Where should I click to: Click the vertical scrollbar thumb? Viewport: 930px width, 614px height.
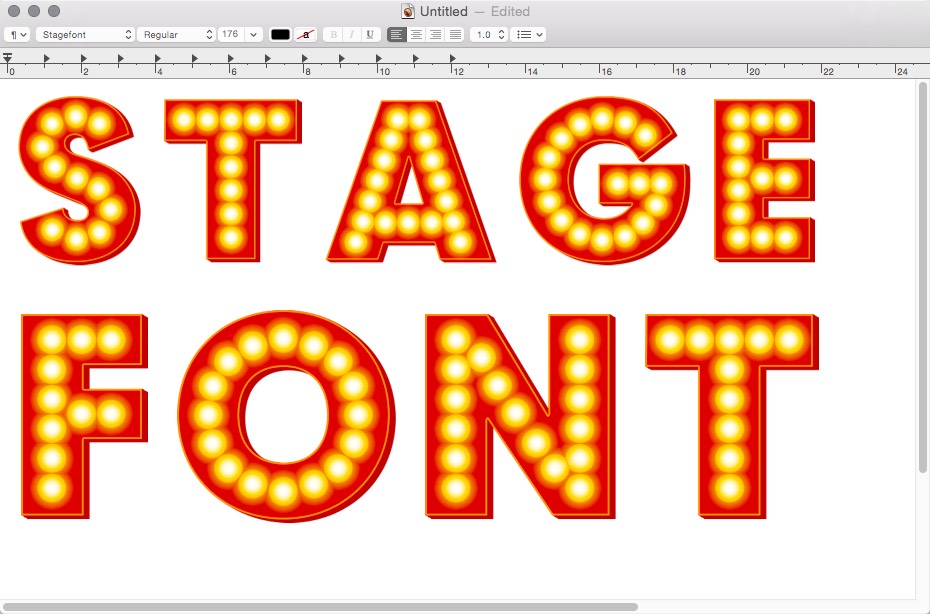(922, 278)
